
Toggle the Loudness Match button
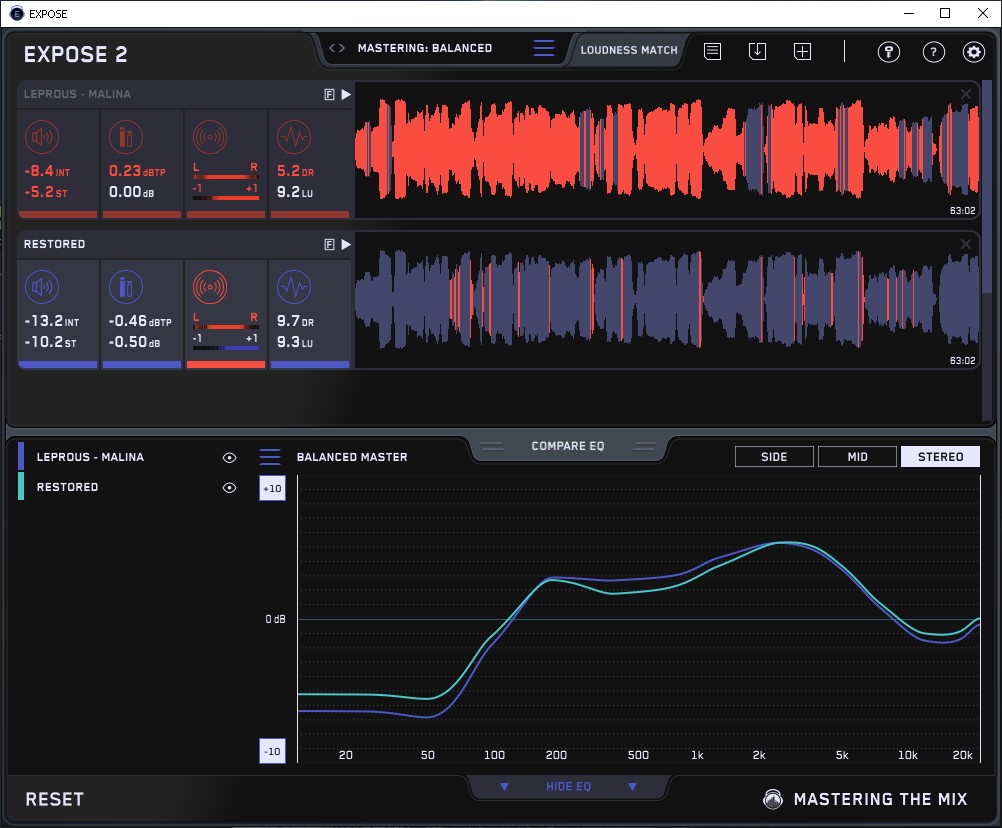629,49
